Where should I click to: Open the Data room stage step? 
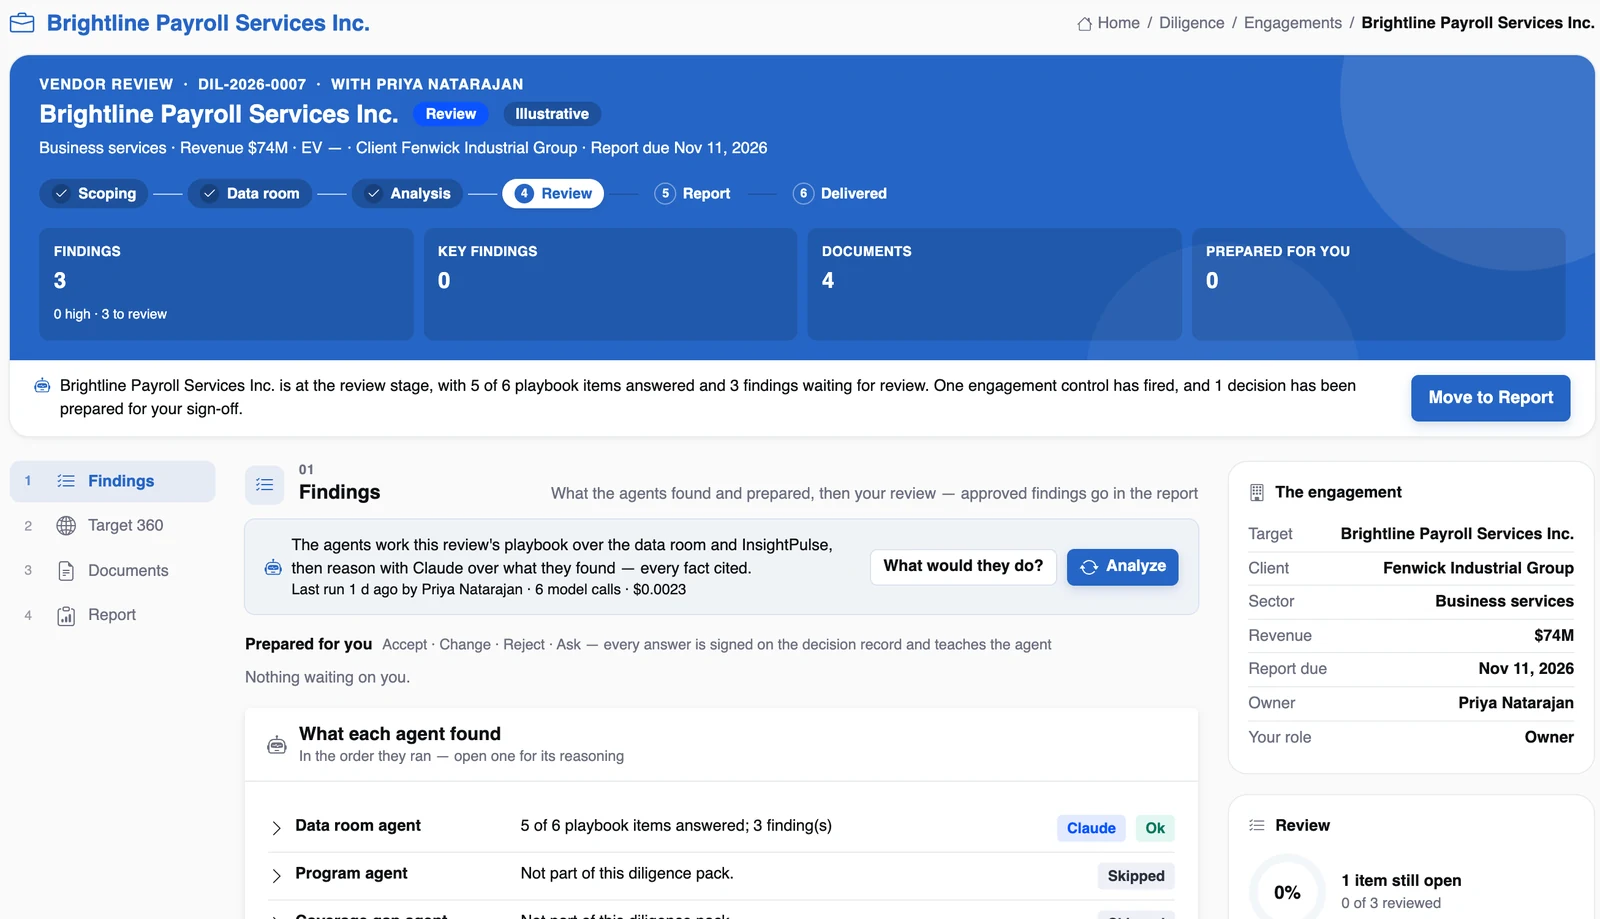(250, 194)
